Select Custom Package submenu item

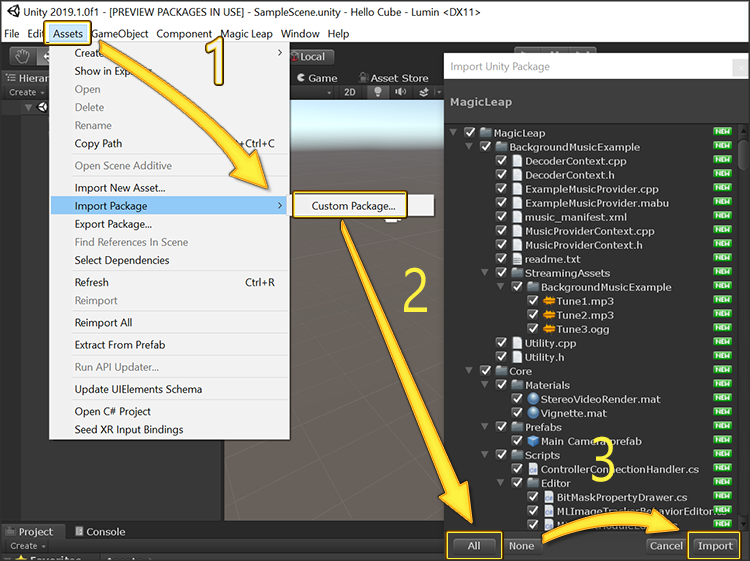coord(353,206)
